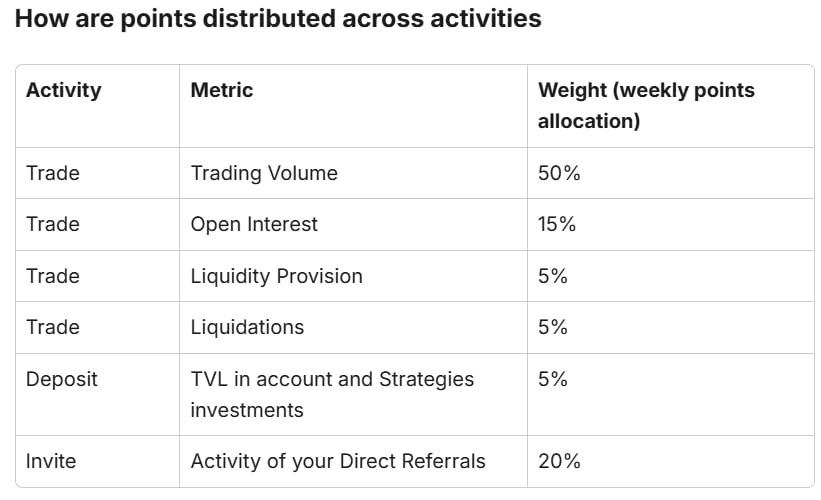This screenshot has width=821, height=500.
Task: Click the heading about points distribution across activities
Action: 278,18
